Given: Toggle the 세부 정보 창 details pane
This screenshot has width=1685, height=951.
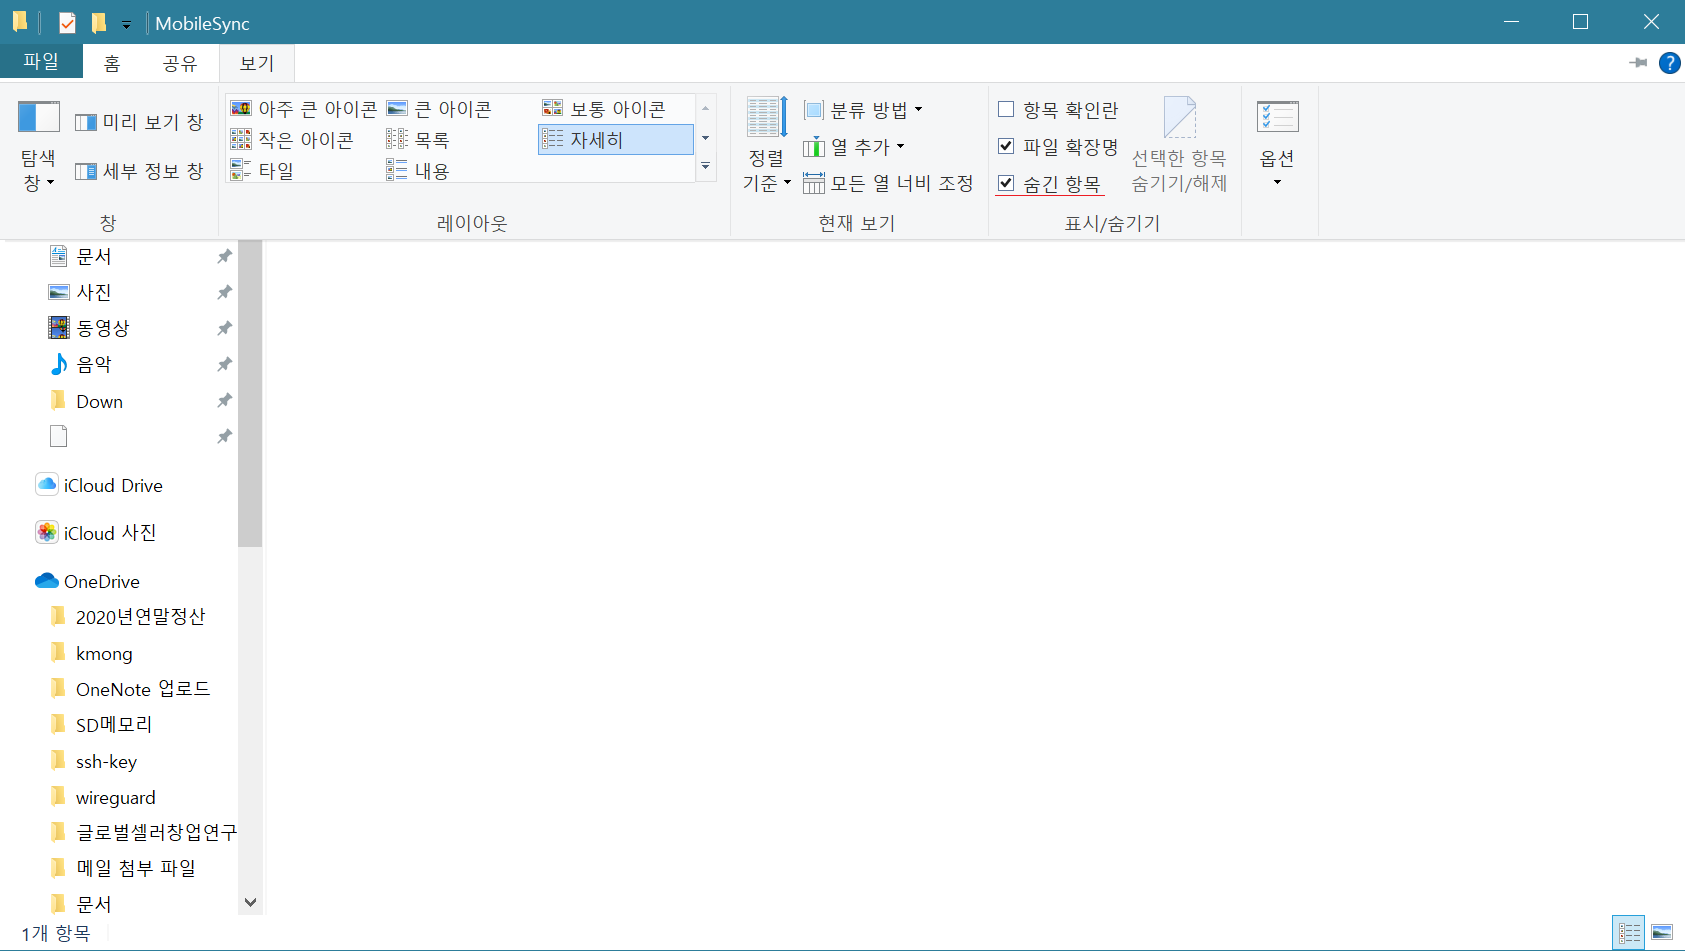Looking at the screenshot, I should 139,171.
